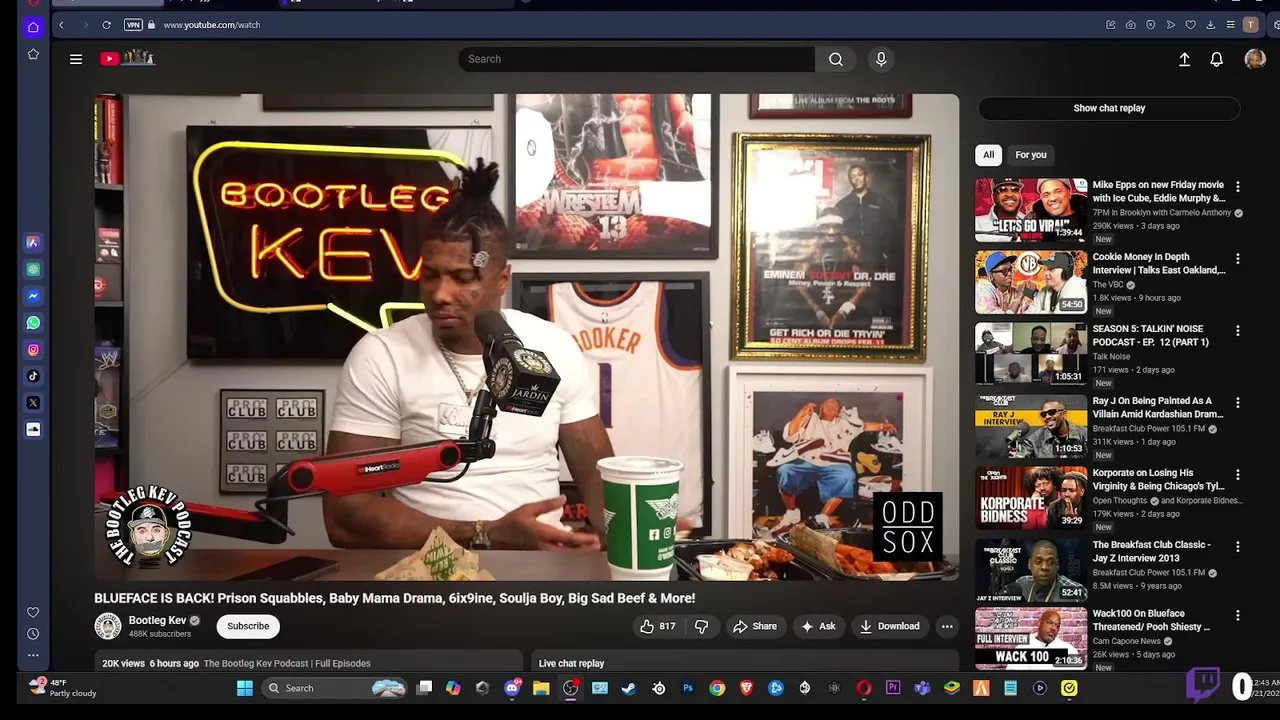Open options for Ray J video
The image size is (1280, 720).
[1238, 403]
